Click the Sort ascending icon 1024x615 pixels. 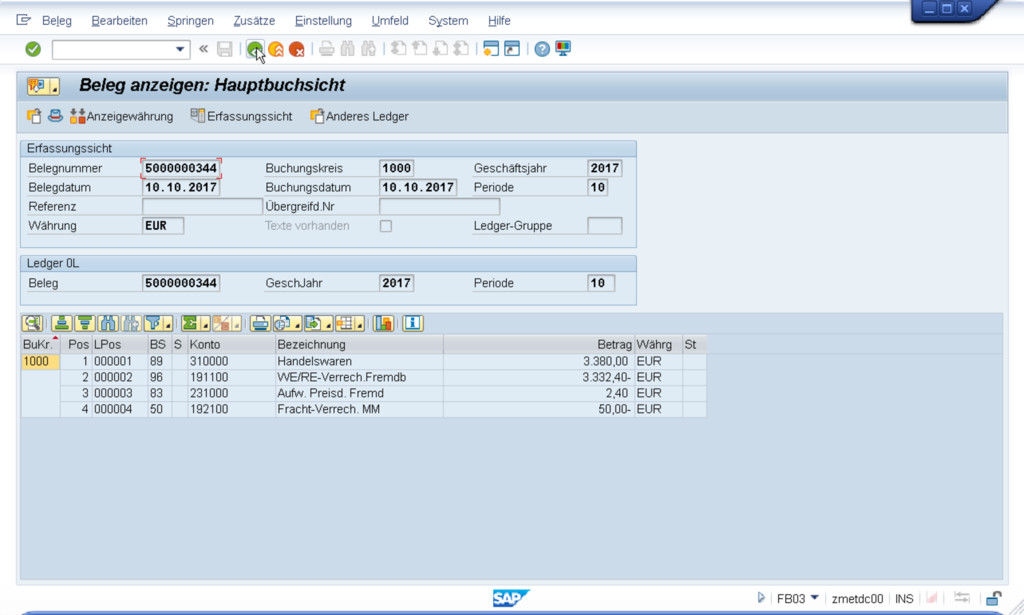click(x=62, y=323)
